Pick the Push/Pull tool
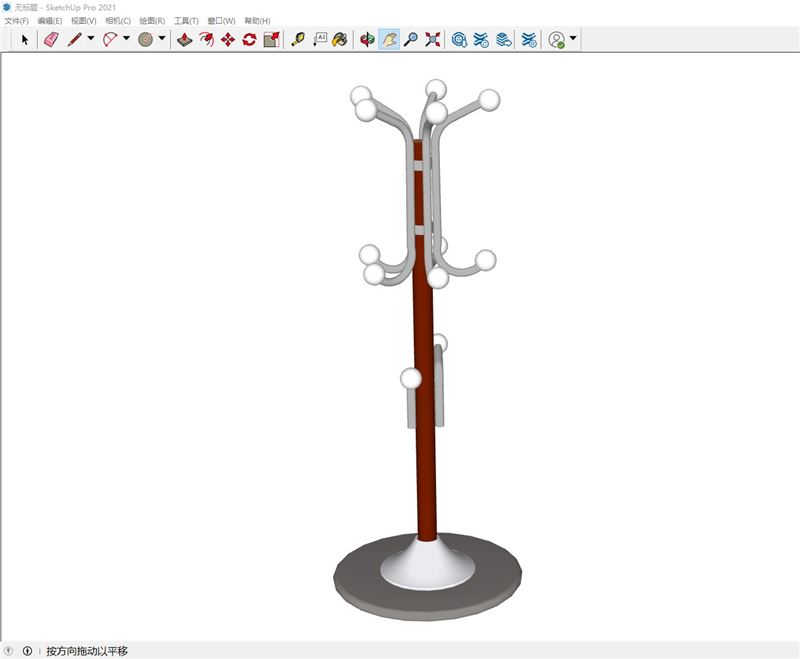The image size is (800, 659). tap(184, 40)
